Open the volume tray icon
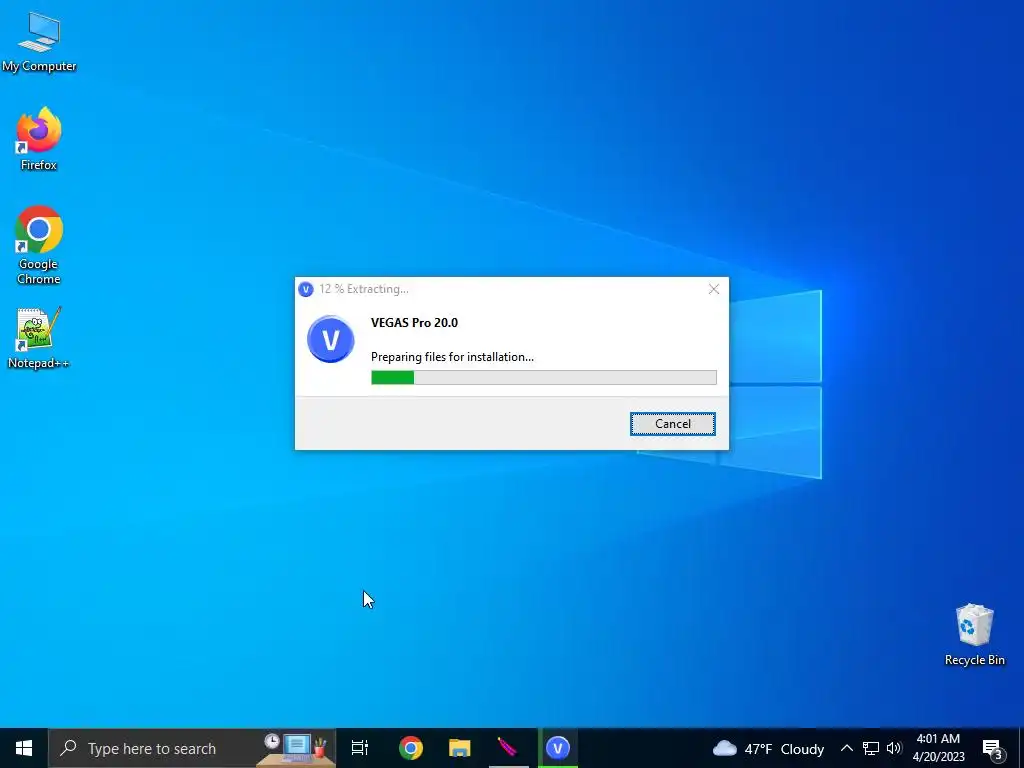The height and width of the screenshot is (768, 1024). pos(894,748)
